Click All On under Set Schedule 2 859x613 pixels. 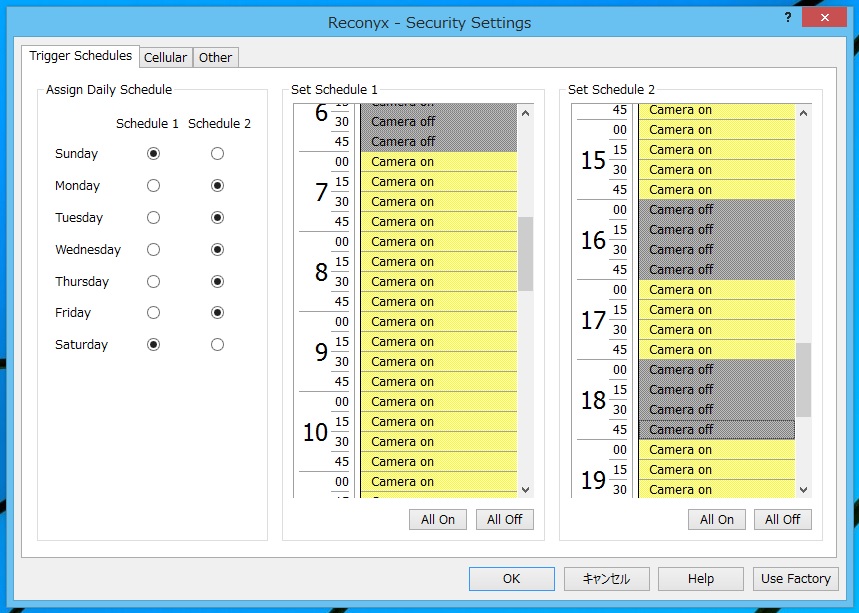pyautogui.click(x=717, y=519)
